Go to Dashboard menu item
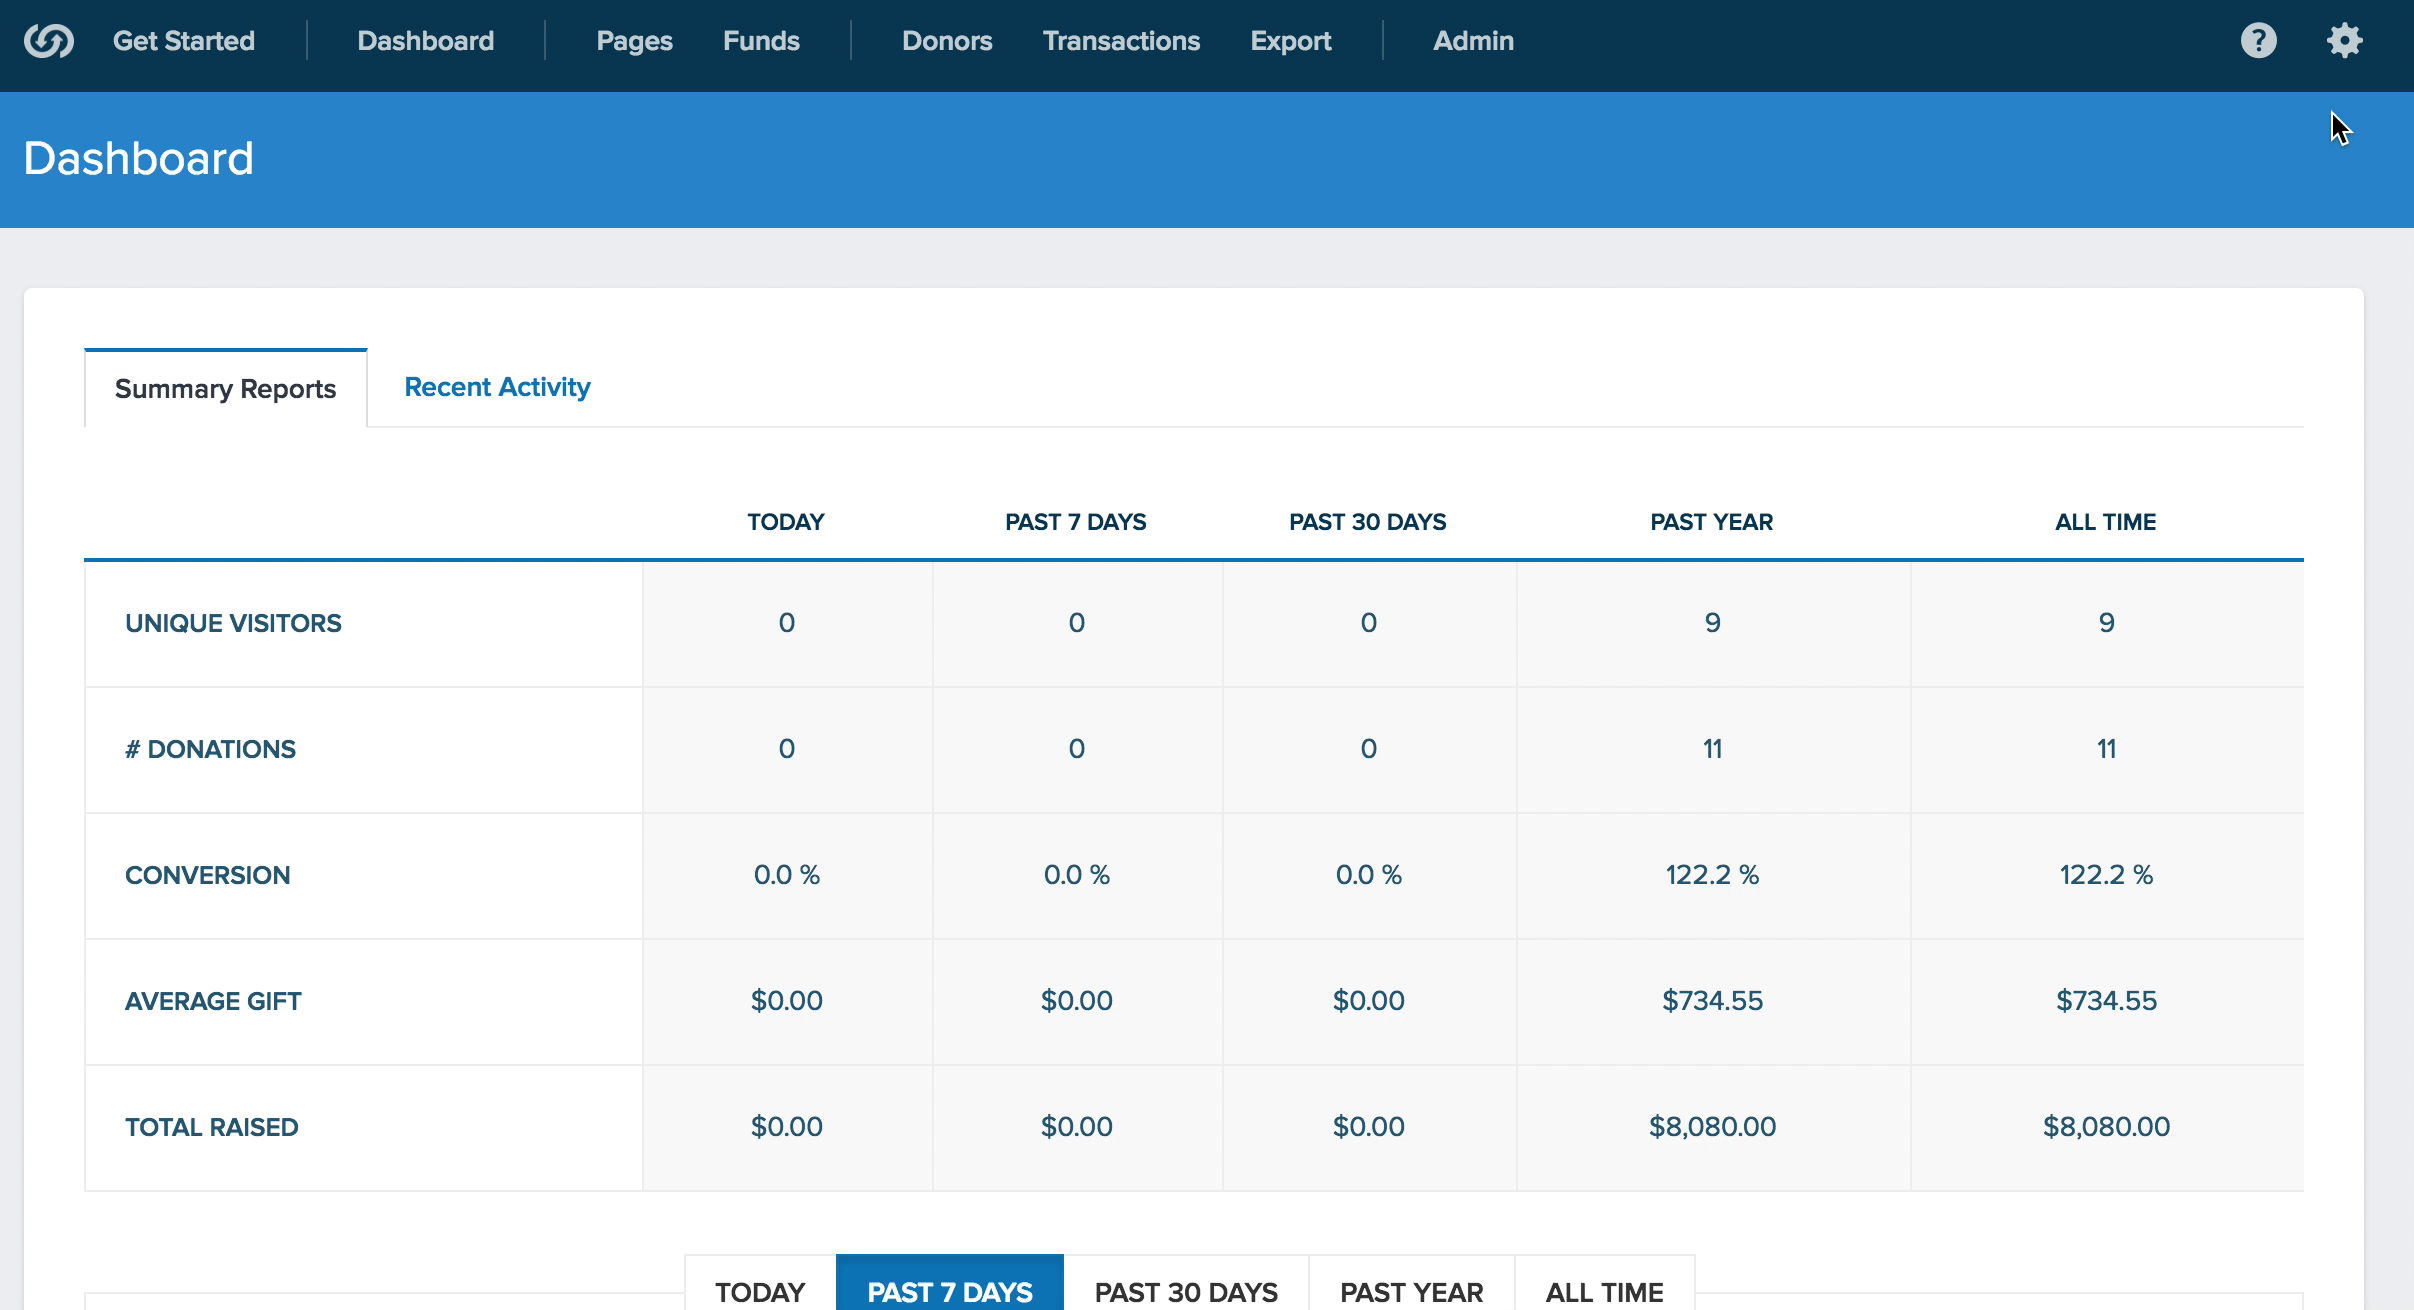Viewport: 2414px width, 1310px height. point(426,41)
